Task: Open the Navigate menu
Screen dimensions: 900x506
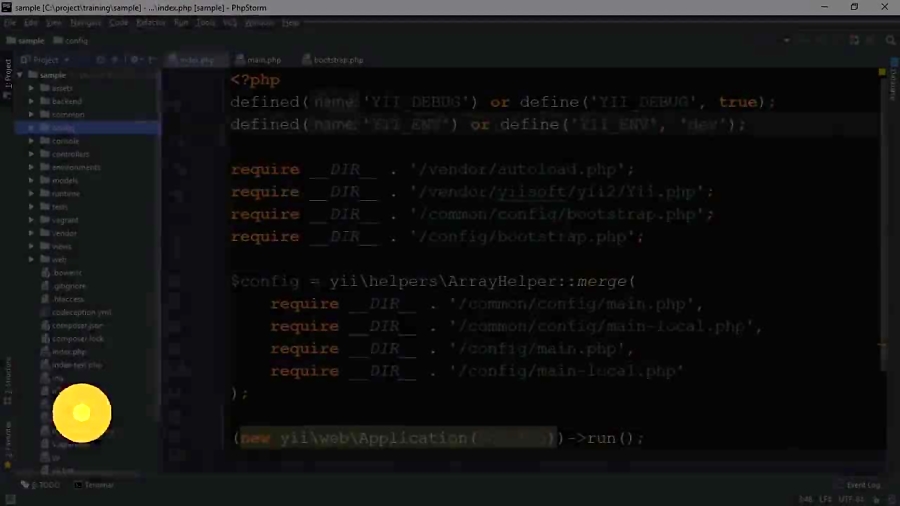Action: 86,23
